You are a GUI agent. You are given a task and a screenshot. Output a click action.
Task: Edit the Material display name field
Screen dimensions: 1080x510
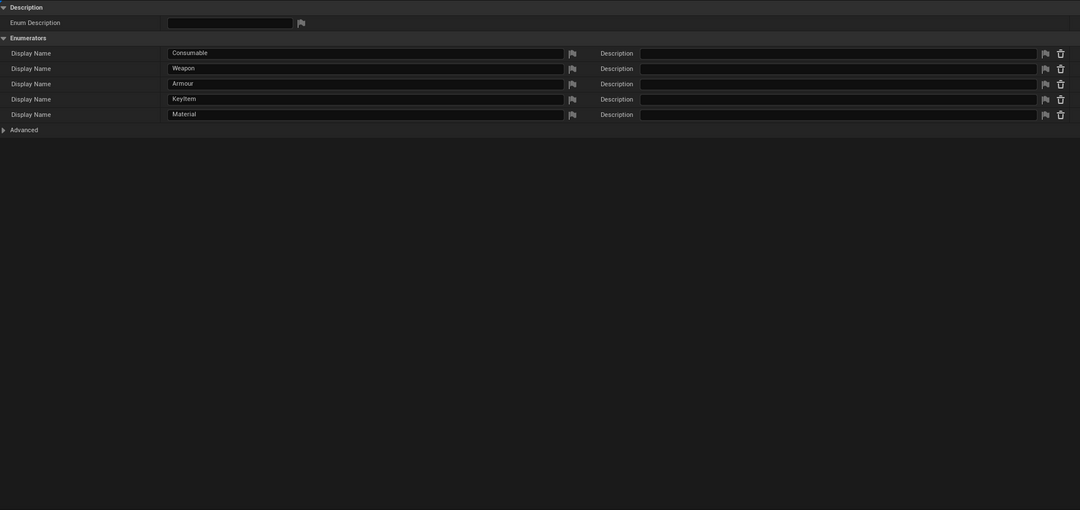[366, 115]
